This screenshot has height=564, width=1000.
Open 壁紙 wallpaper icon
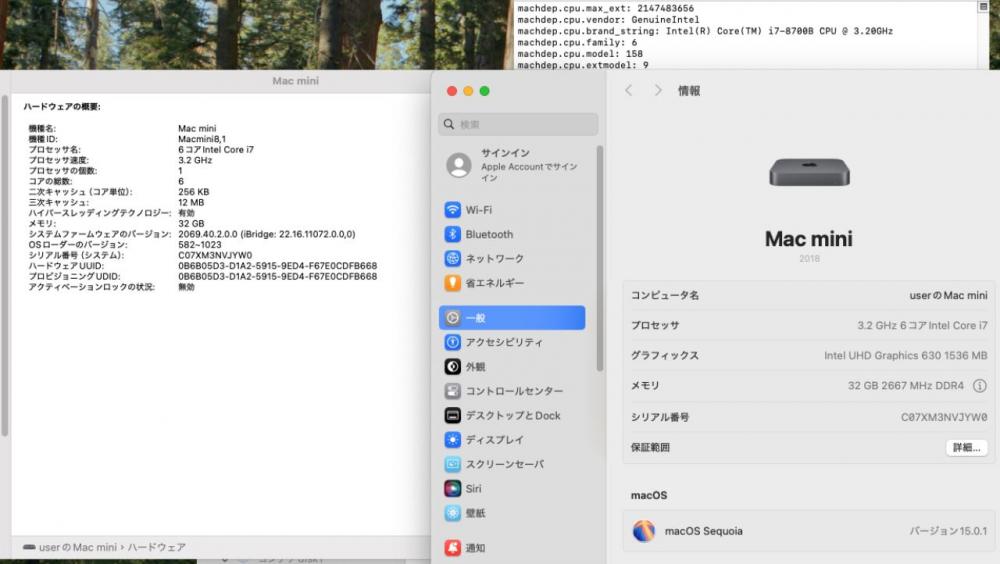452,513
